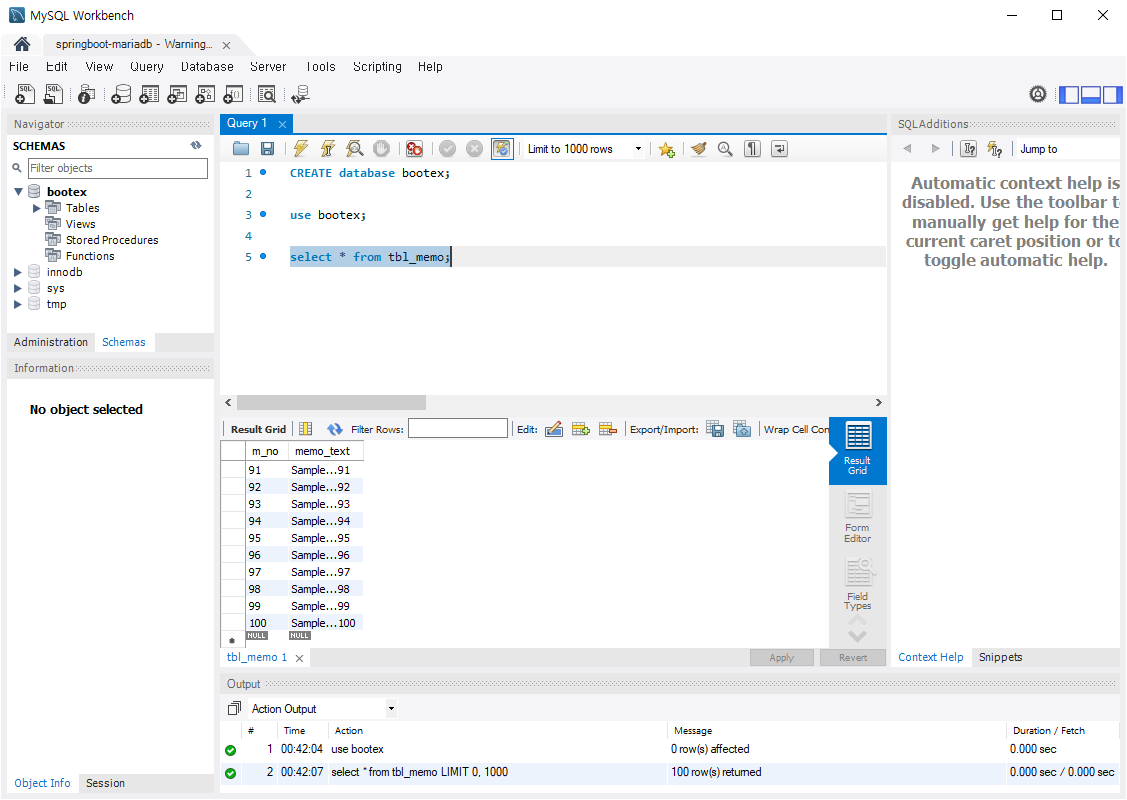
Task: Open Workbench preferences gear icon
Action: (x=1038, y=94)
